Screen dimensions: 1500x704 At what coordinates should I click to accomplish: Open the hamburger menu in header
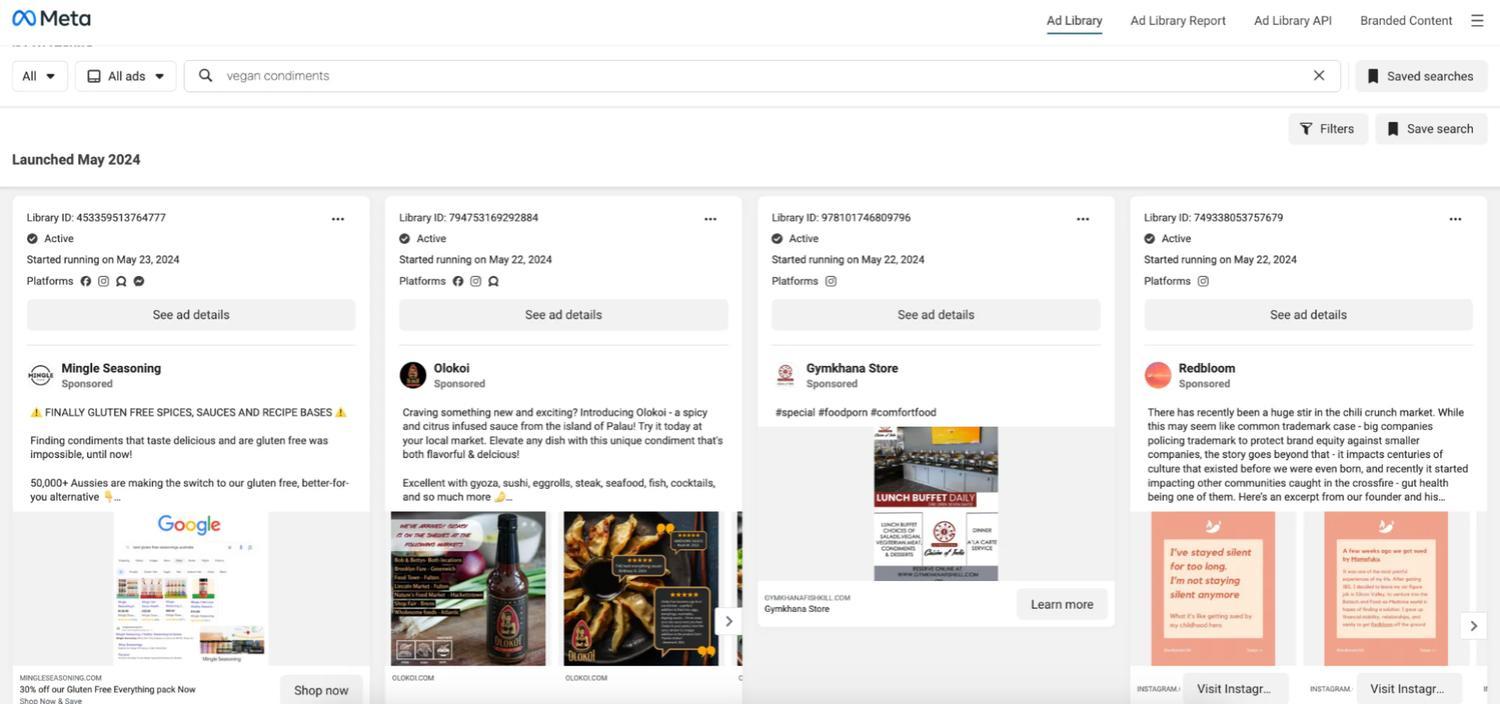[x=1477, y=20]
